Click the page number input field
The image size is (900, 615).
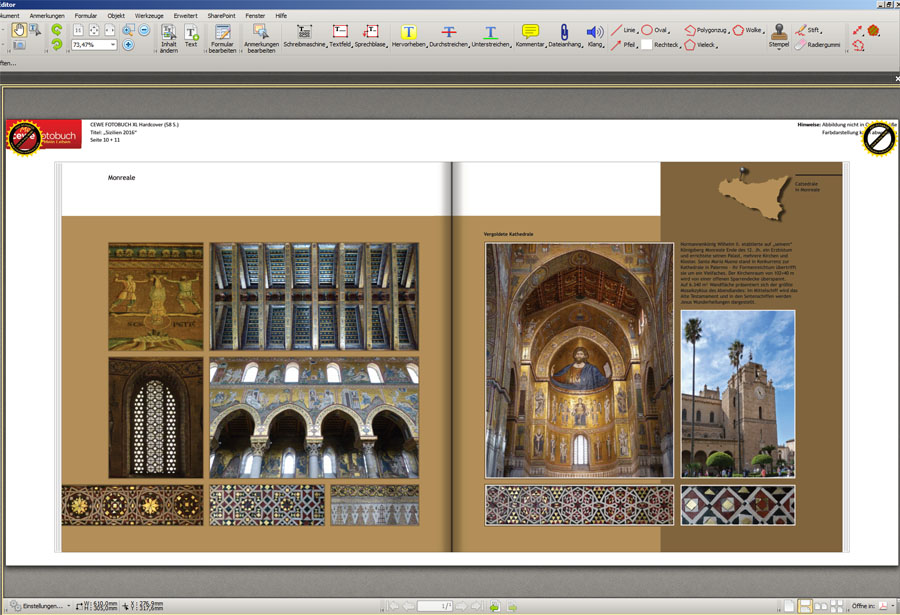[x=436, y=606]
